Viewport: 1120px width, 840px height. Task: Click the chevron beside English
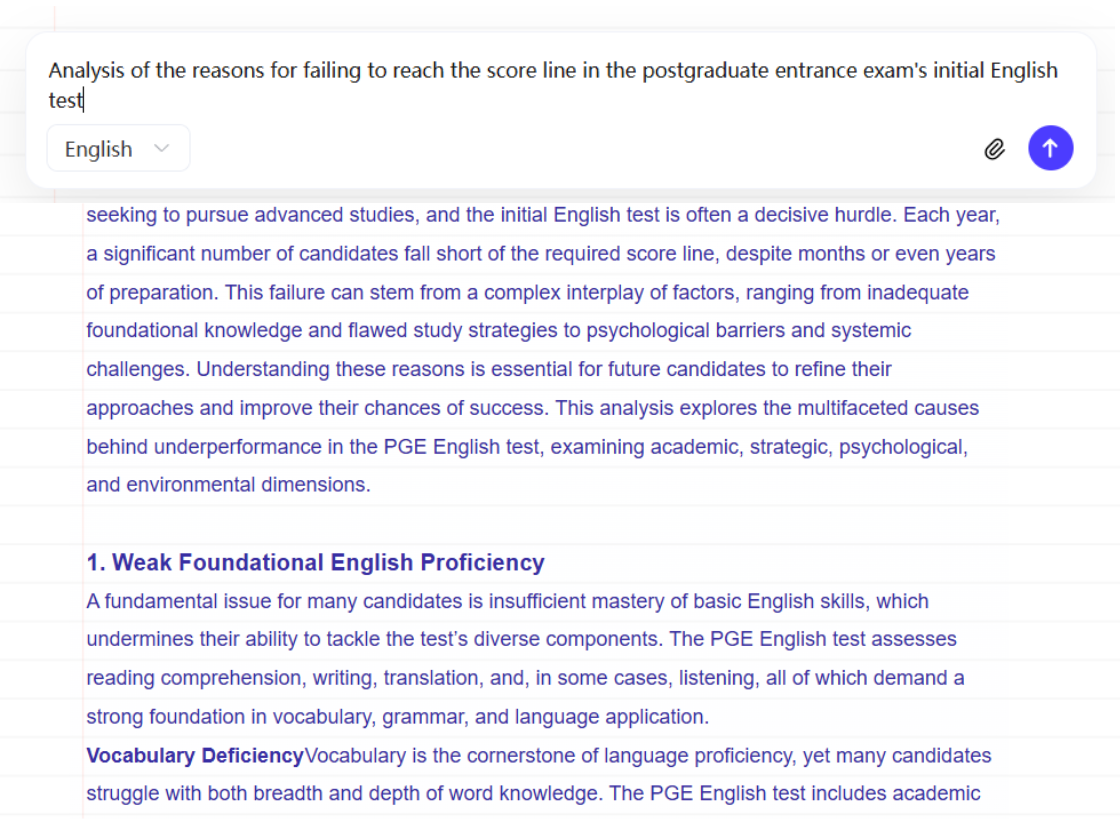[161, 148]
